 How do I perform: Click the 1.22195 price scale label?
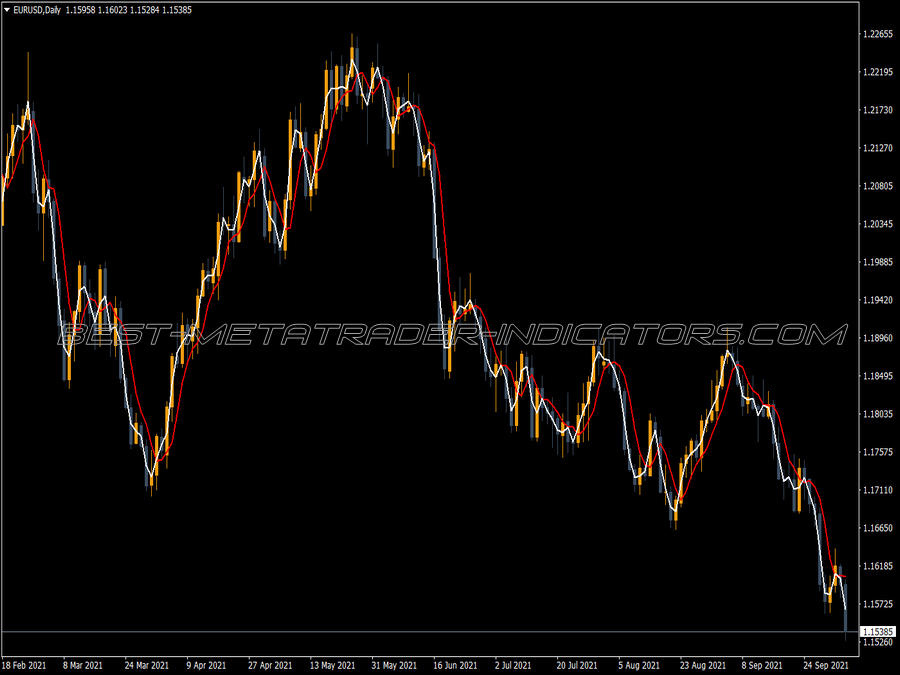pyautogui.click(x=878, y=72)
